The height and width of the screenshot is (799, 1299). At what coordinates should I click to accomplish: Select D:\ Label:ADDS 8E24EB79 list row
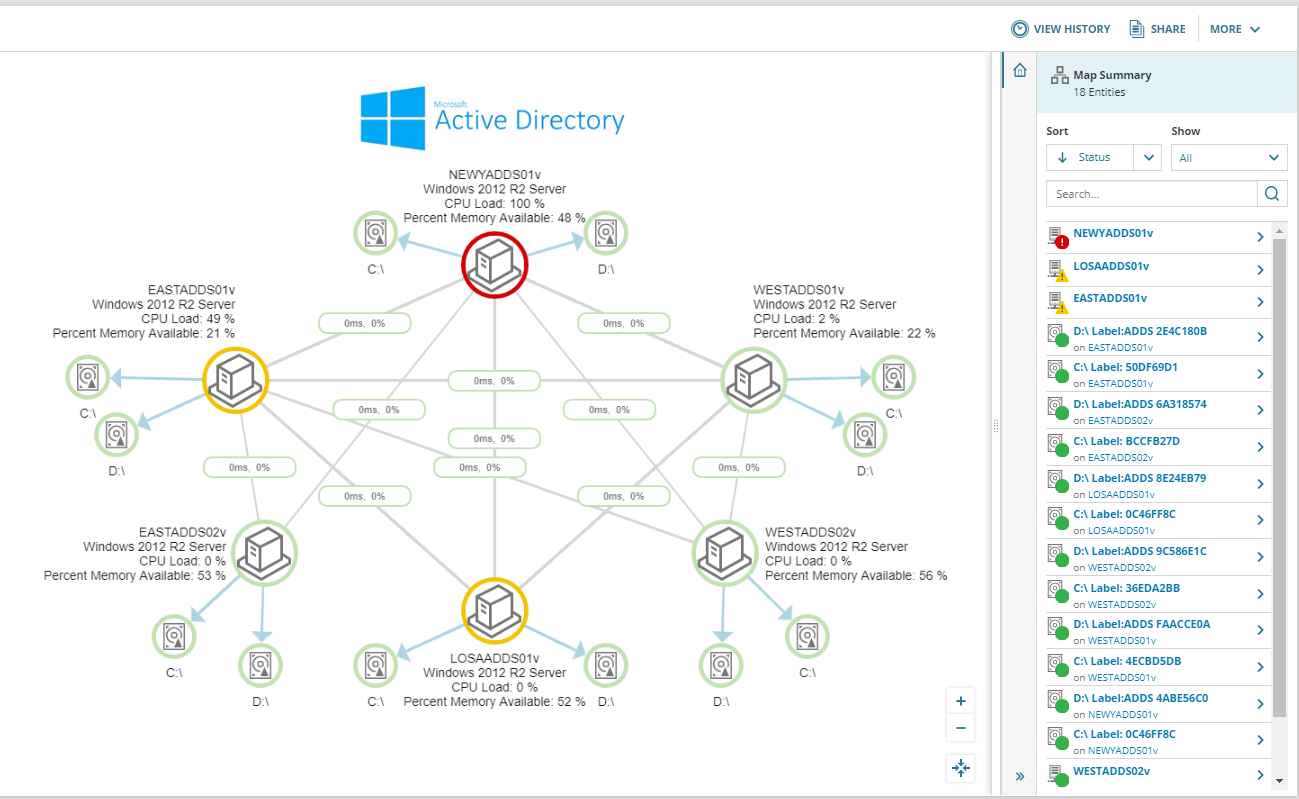tap(1158, 485)
